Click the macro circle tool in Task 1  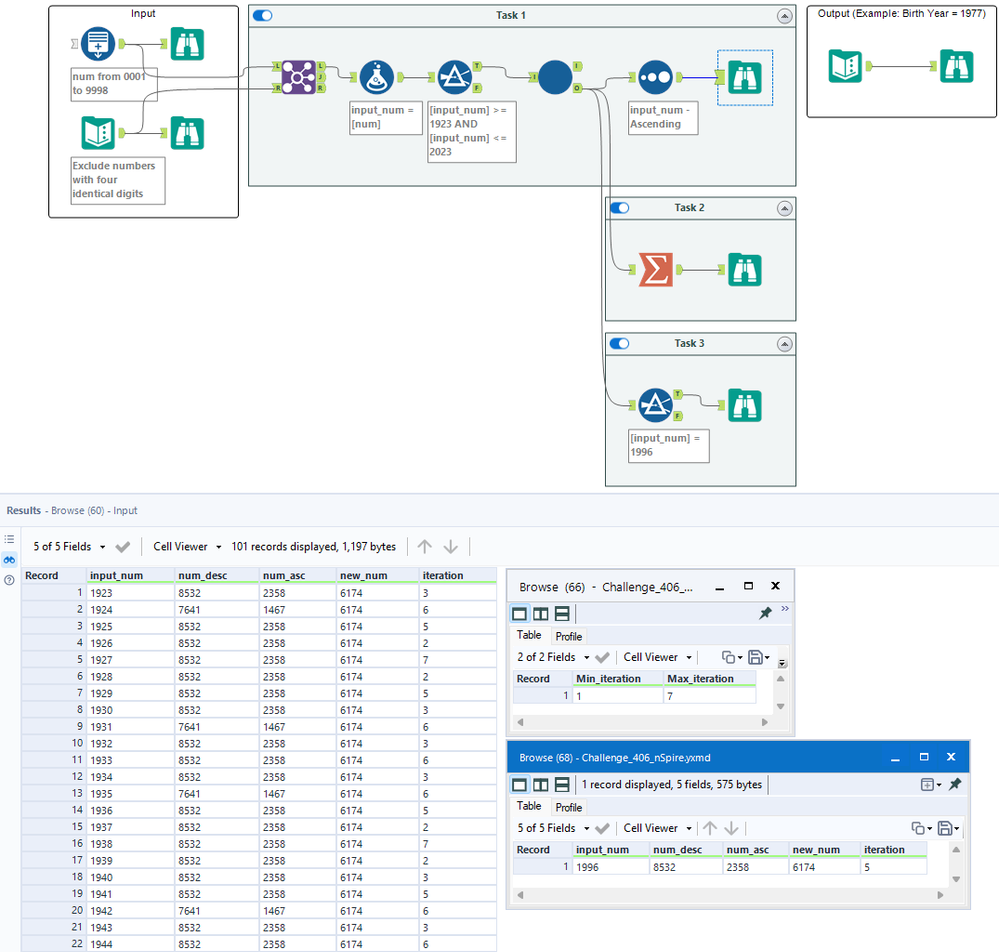click(555, 76)
